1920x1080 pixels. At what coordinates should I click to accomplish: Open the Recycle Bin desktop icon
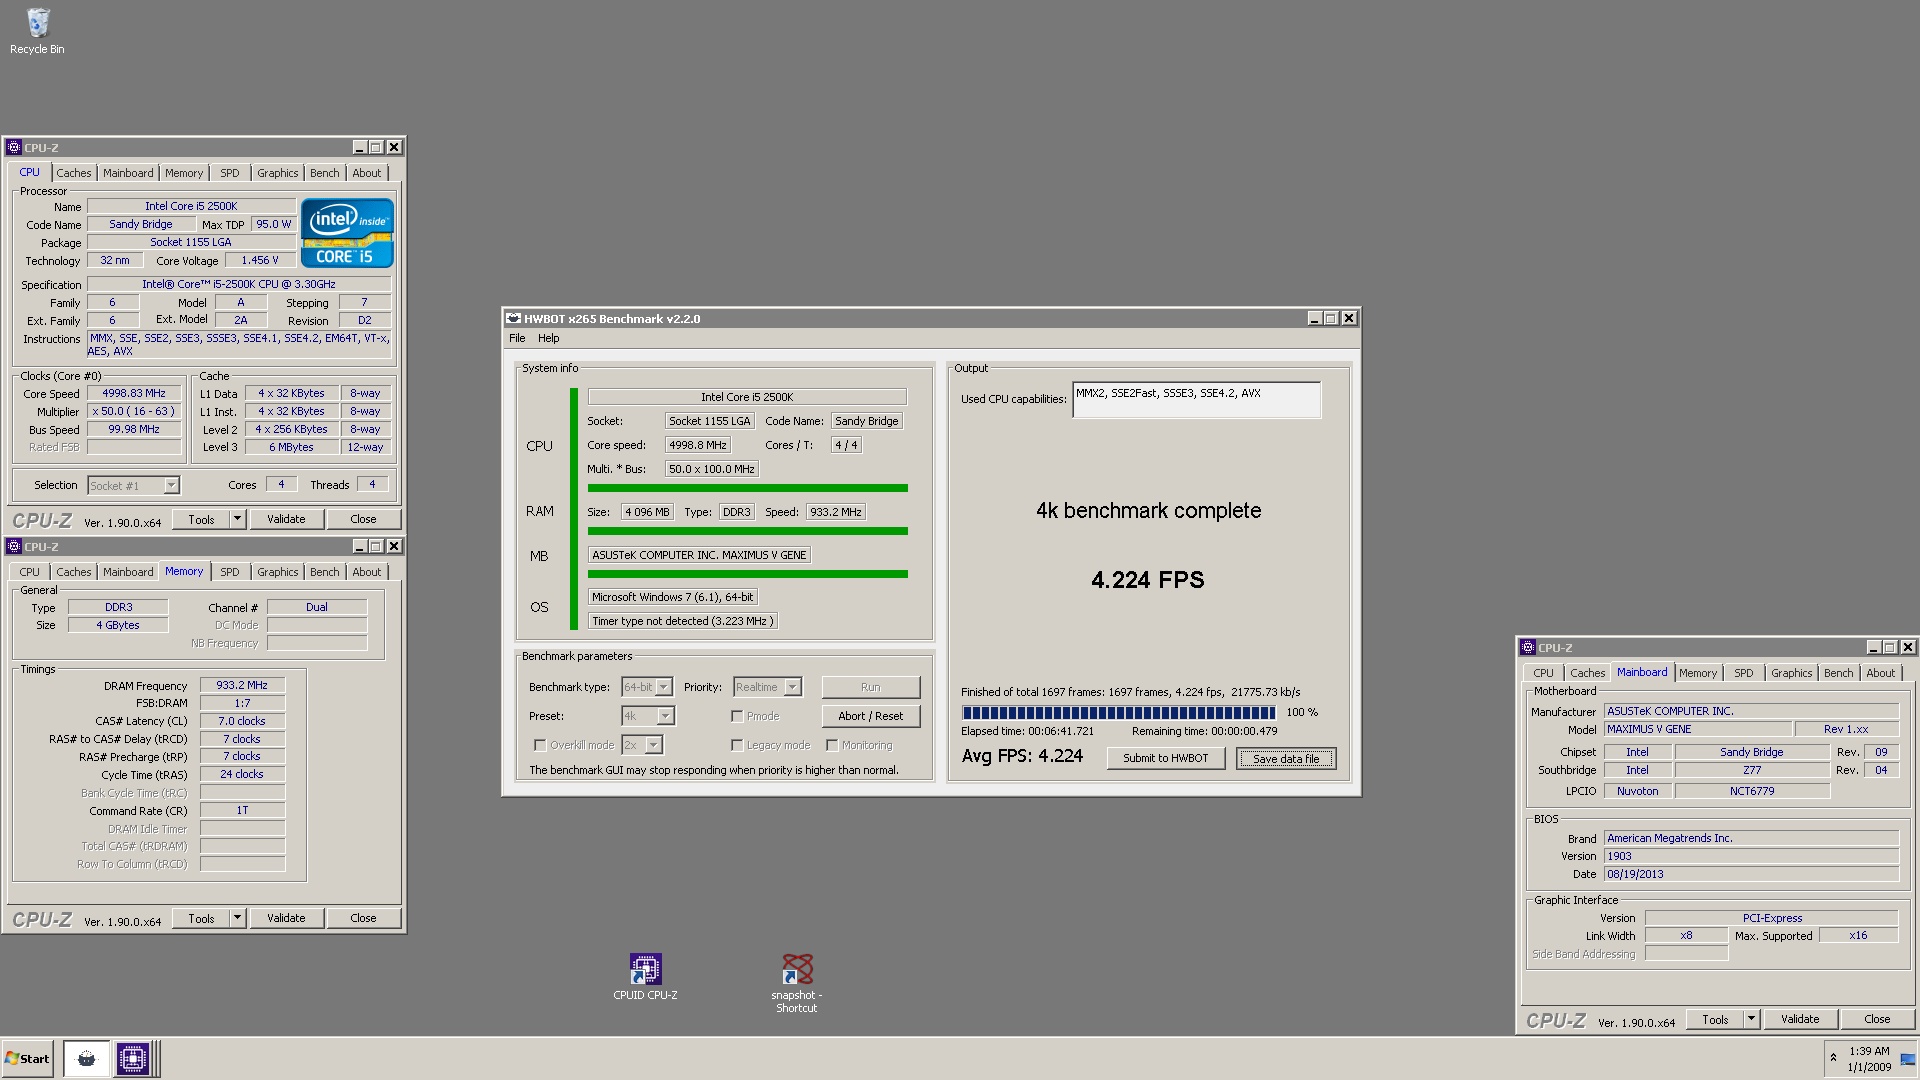pyautogui.click(x=37, y=30)
